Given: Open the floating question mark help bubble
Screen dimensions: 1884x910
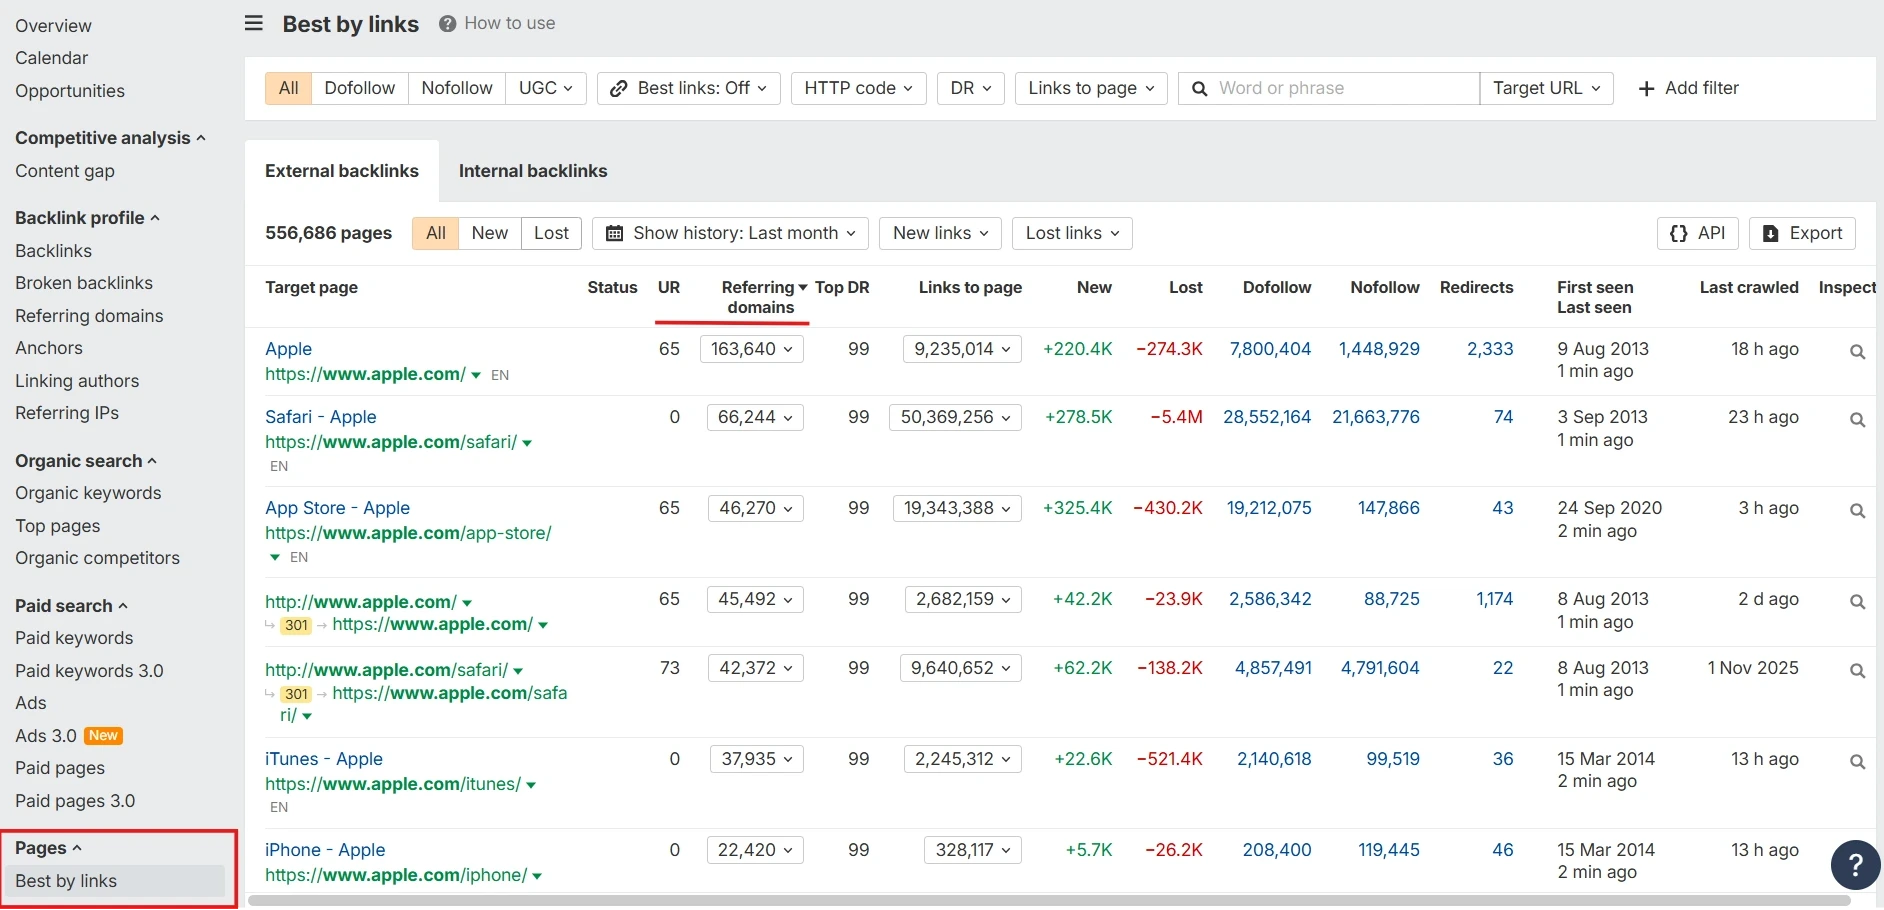Looking at the screenshot, I should pos(1856,864).
